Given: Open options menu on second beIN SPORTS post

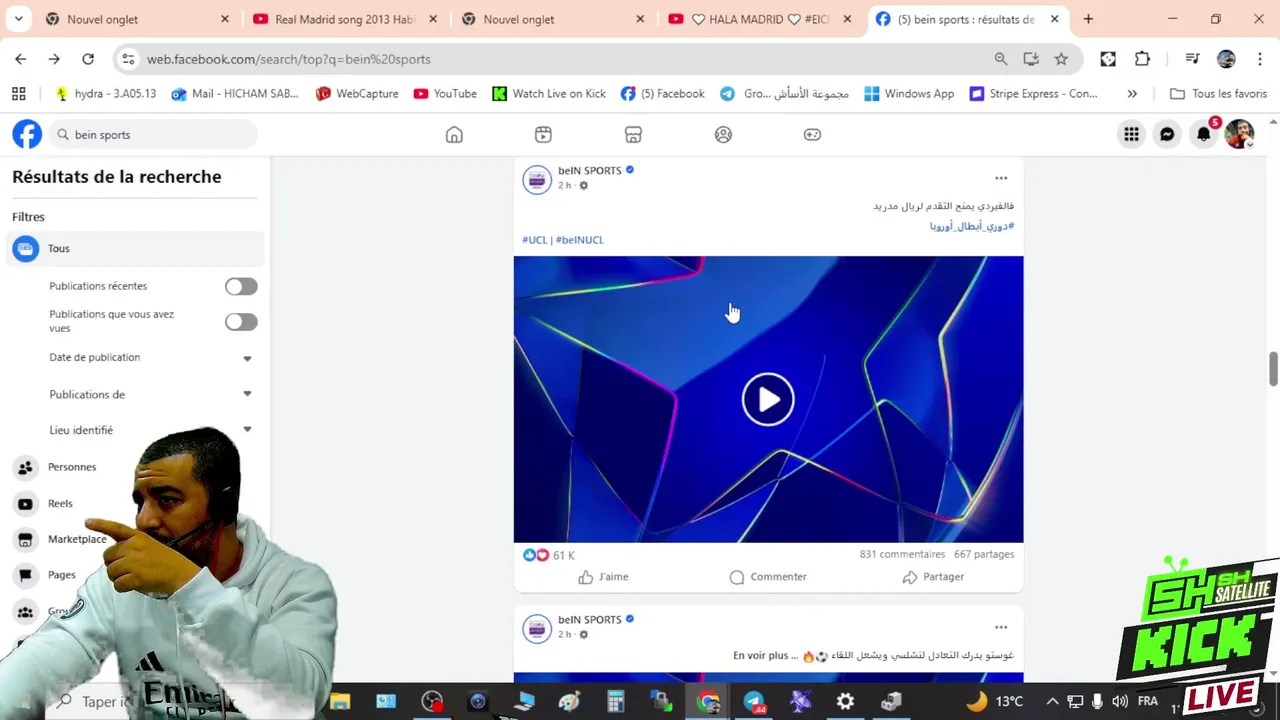Looking at the screenshot, I should point(1001,627).
